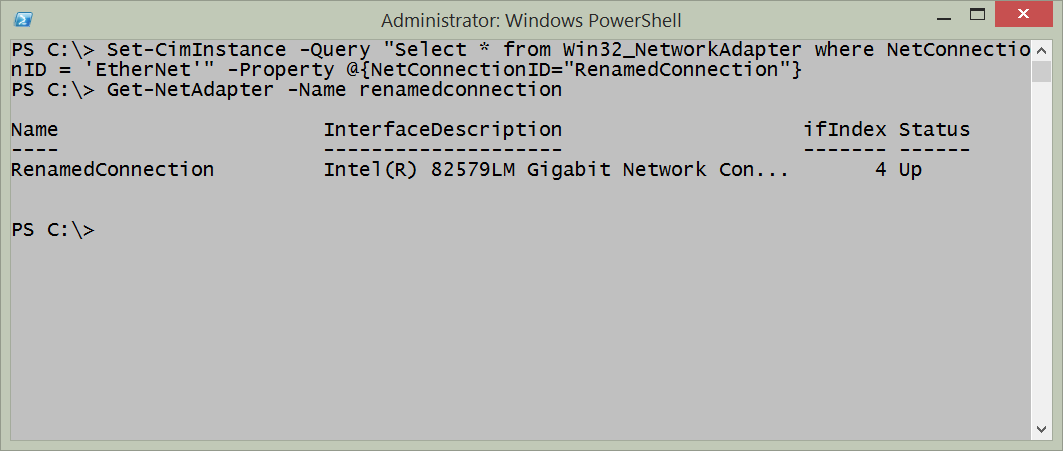Click the 'Administrator: Windows PowerShell' title text

[x=531, y=19]
